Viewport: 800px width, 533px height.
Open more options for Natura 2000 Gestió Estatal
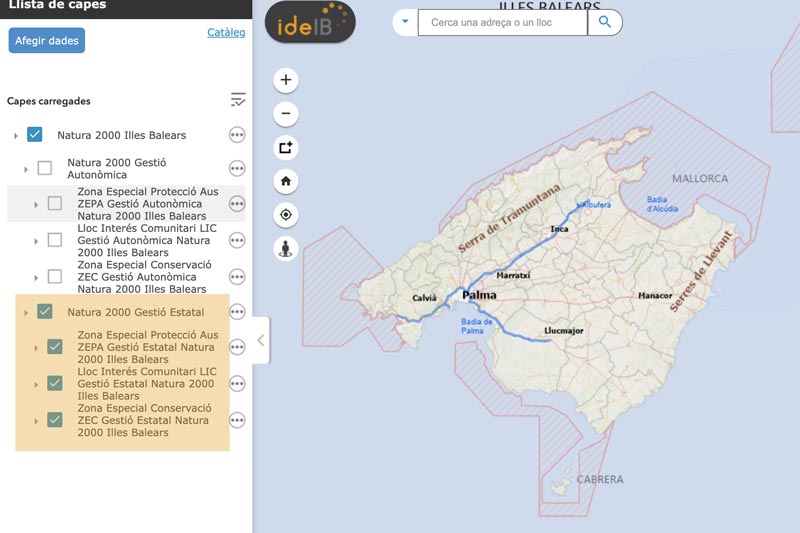(x=237, y=312)
